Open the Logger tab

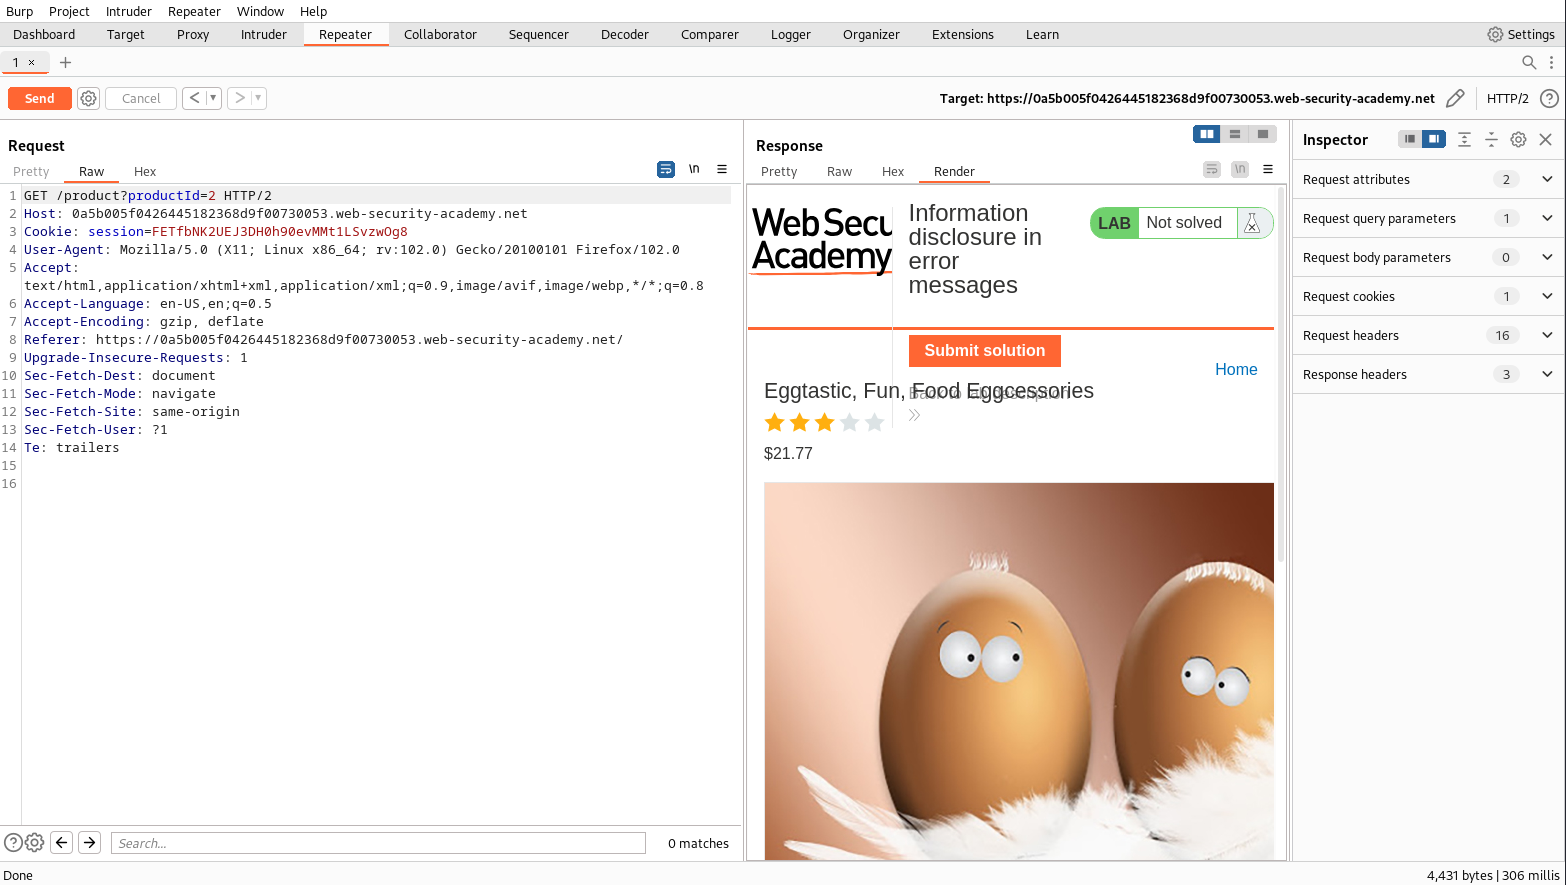pyautogui.click(x=791, y=34)
